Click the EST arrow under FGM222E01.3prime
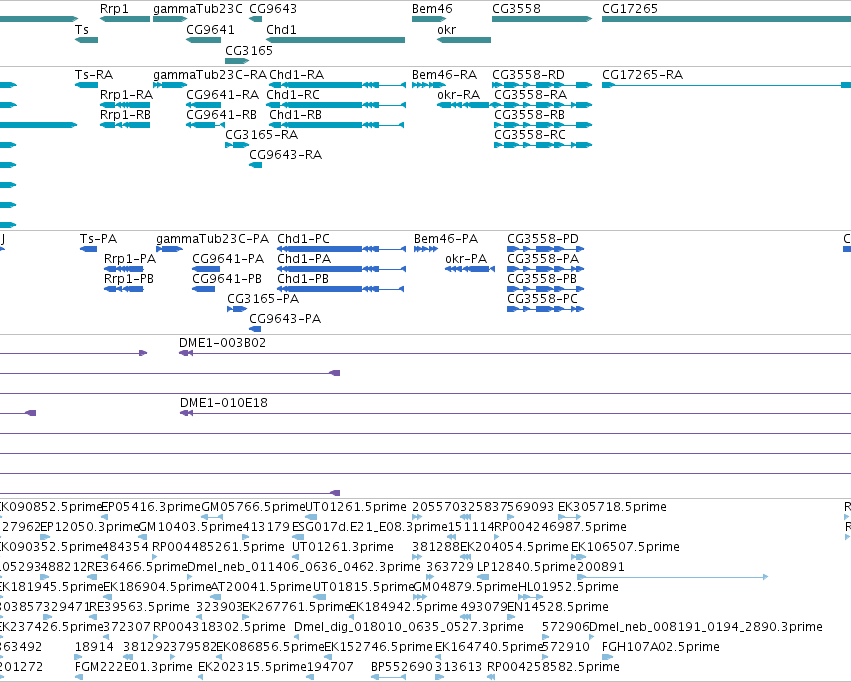The image size is (851, 682). pos(79,677)
